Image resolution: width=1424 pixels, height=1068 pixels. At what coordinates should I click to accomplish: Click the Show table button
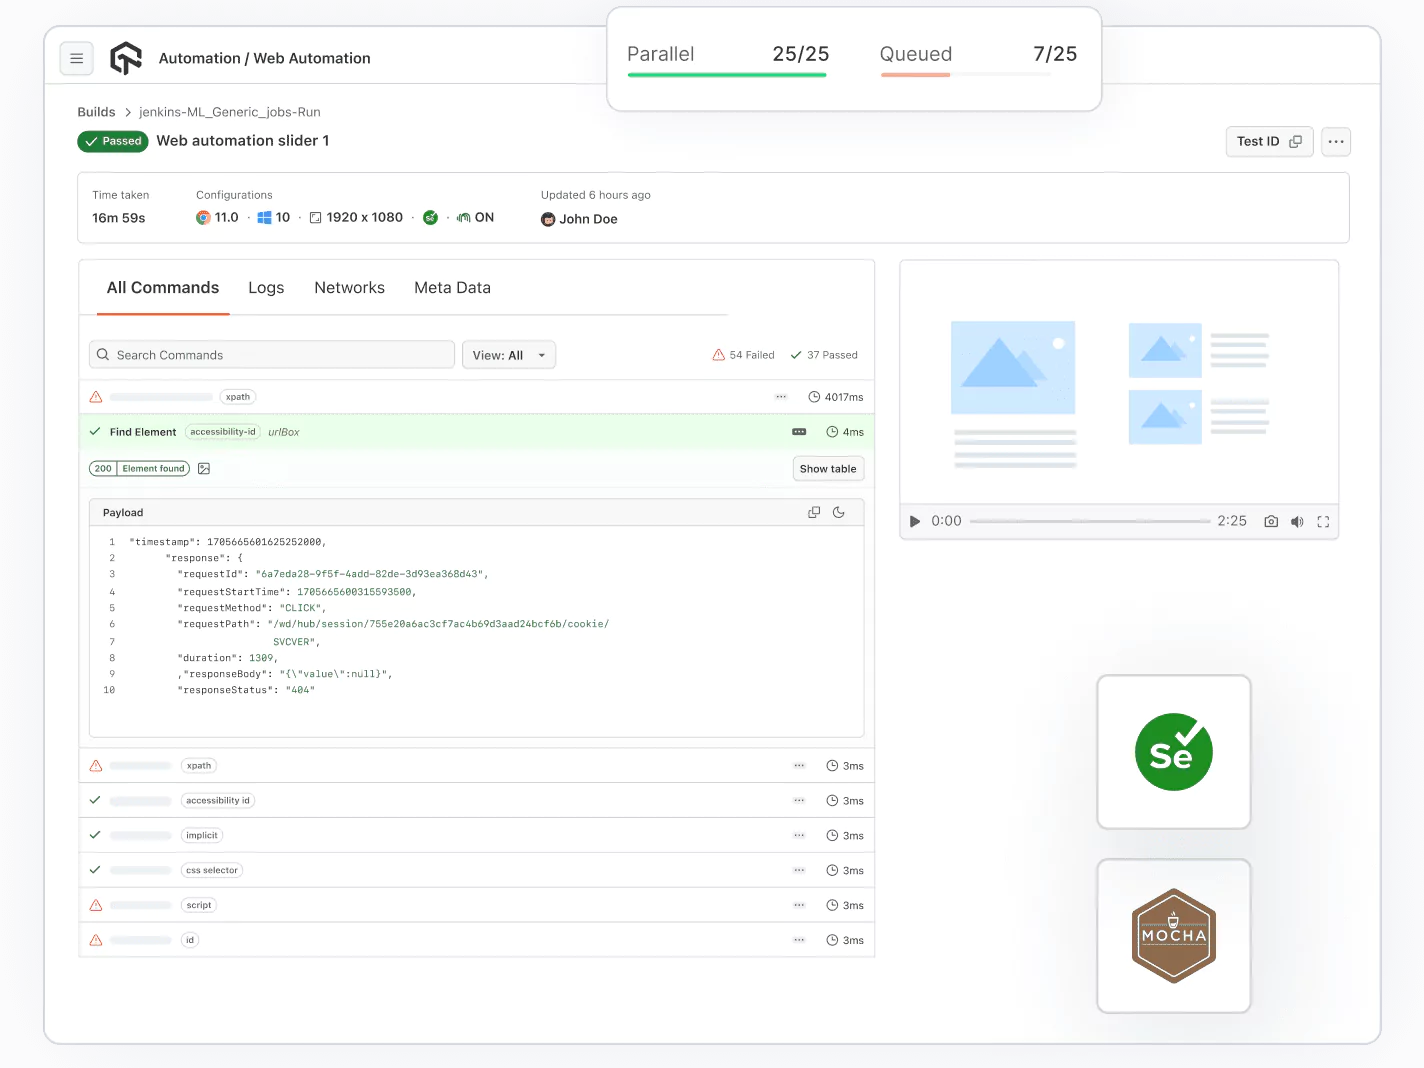click(827, 469)
